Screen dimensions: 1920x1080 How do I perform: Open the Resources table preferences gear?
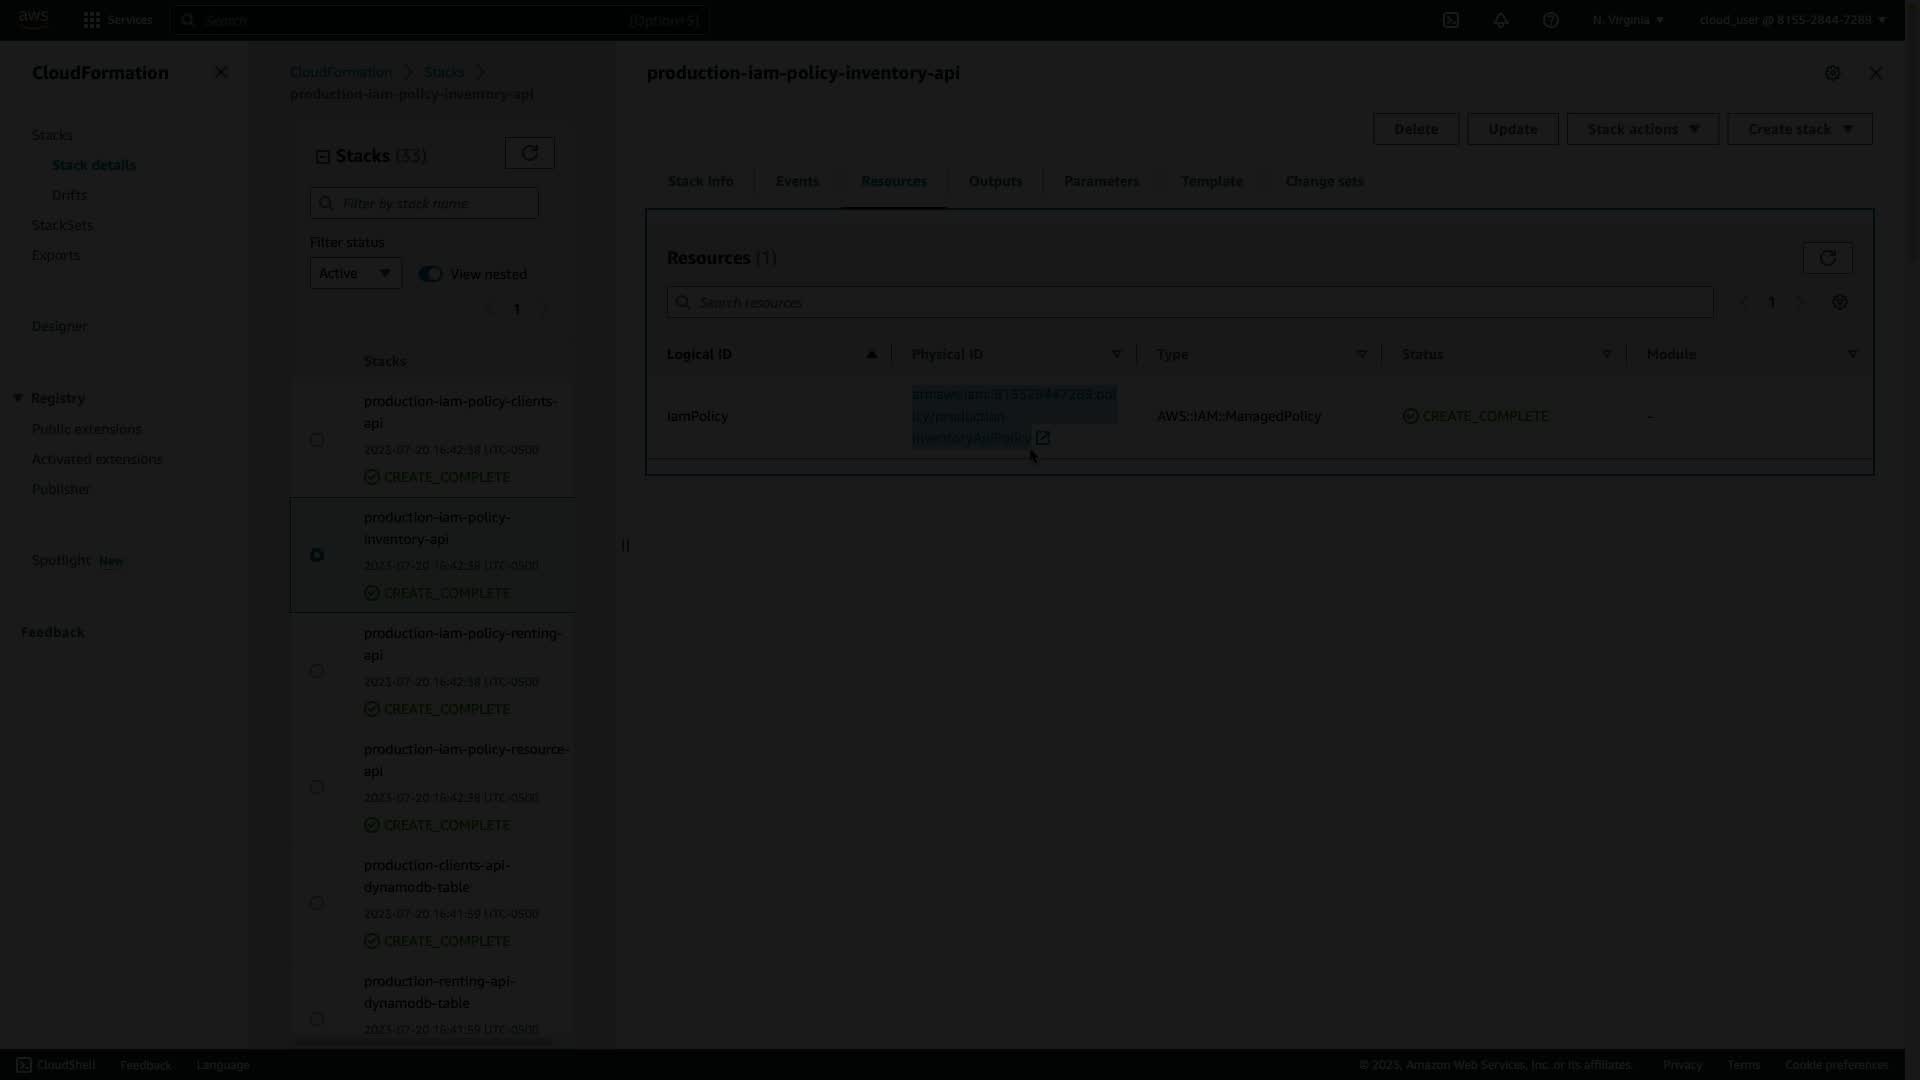tap(1839, 302)
